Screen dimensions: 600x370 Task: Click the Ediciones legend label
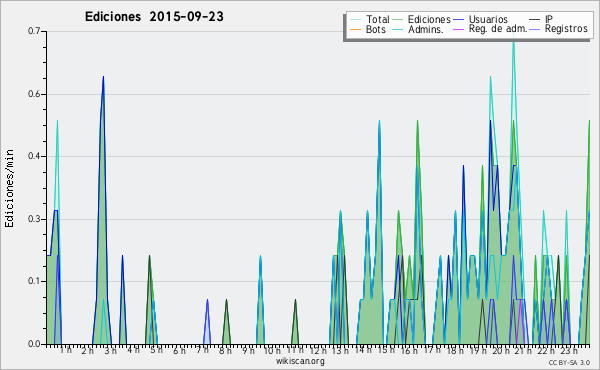point(429,19)
